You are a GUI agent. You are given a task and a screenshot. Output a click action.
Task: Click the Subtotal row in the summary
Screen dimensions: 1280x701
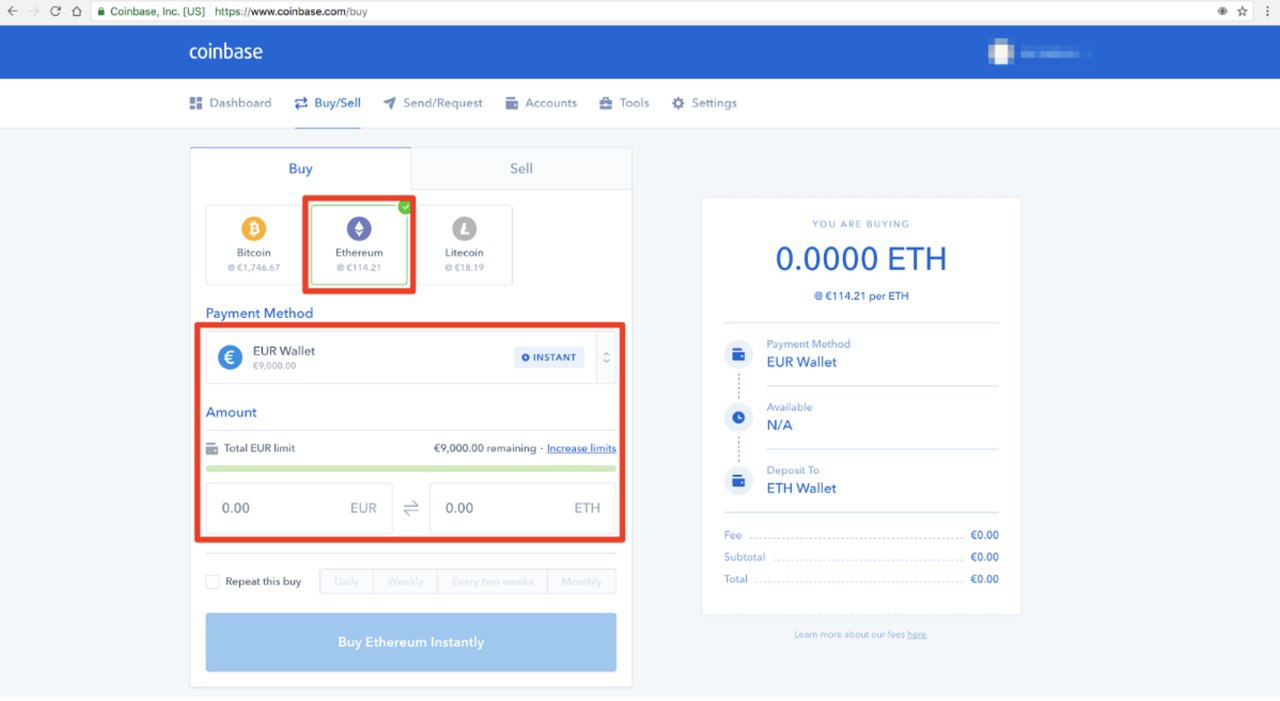point(861,557)
